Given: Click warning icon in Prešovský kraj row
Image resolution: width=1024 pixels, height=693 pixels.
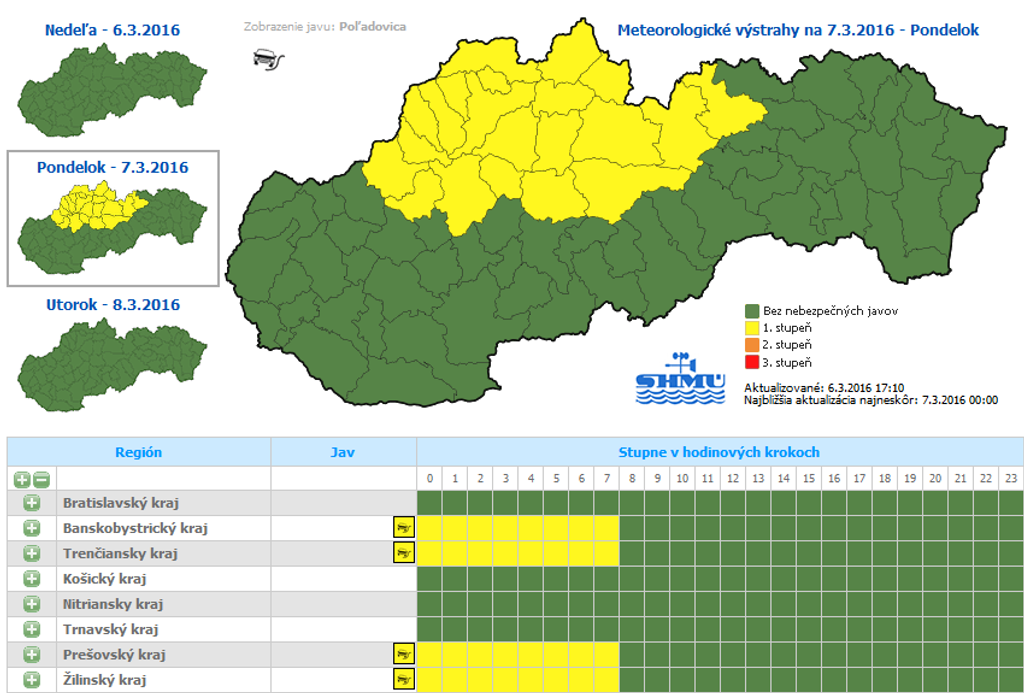Looking at the screenshot, I should click(404, 654).
